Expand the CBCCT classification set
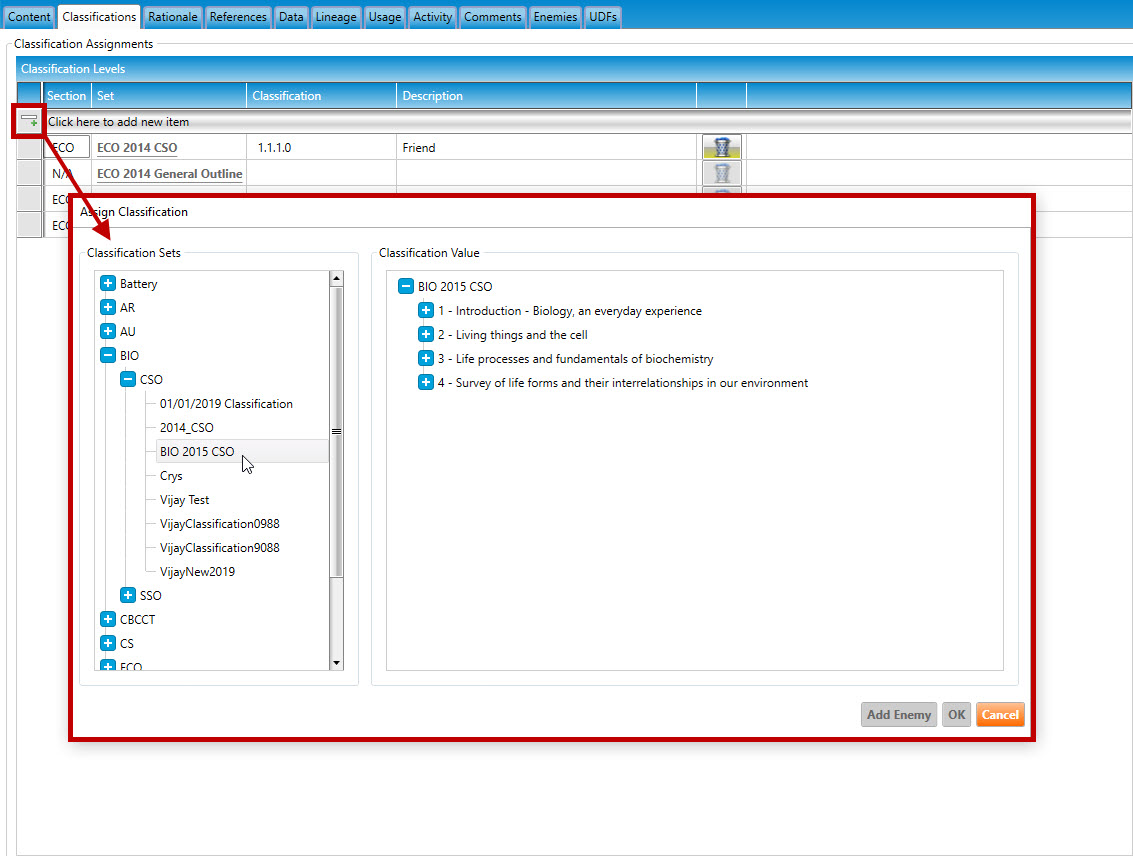This screenshot has height=856, width=1133. 108,620
